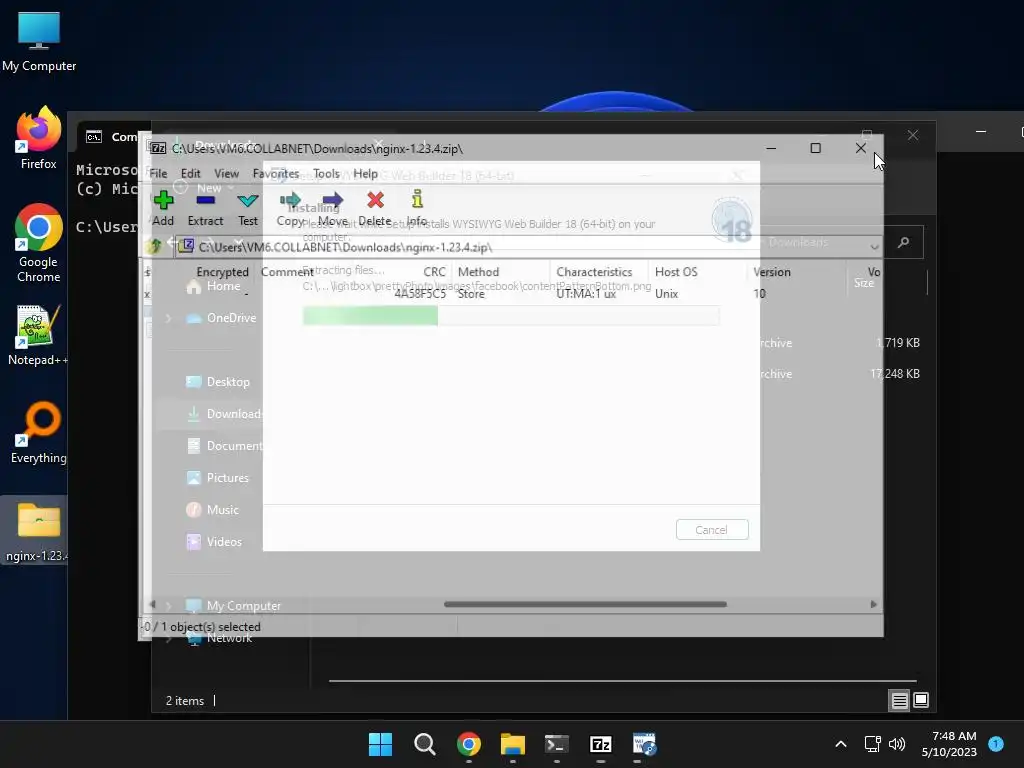This screenshot has height=768, width=1024.
Task: Click the Extract toolbar icon in 7-Zip
Action: tap(205, 208)
